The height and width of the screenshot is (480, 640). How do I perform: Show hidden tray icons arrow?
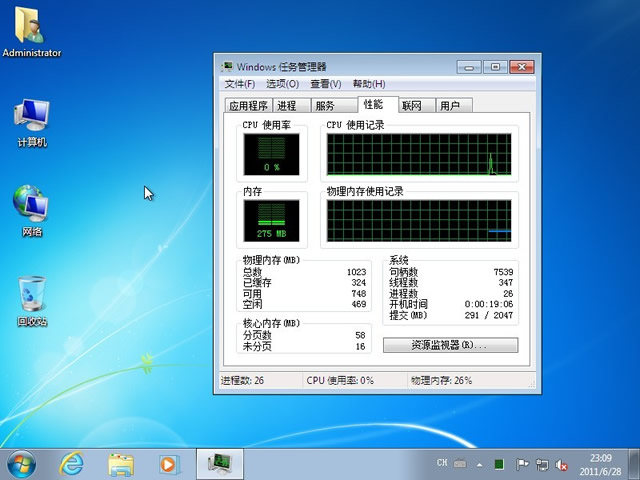click(480, 464)
